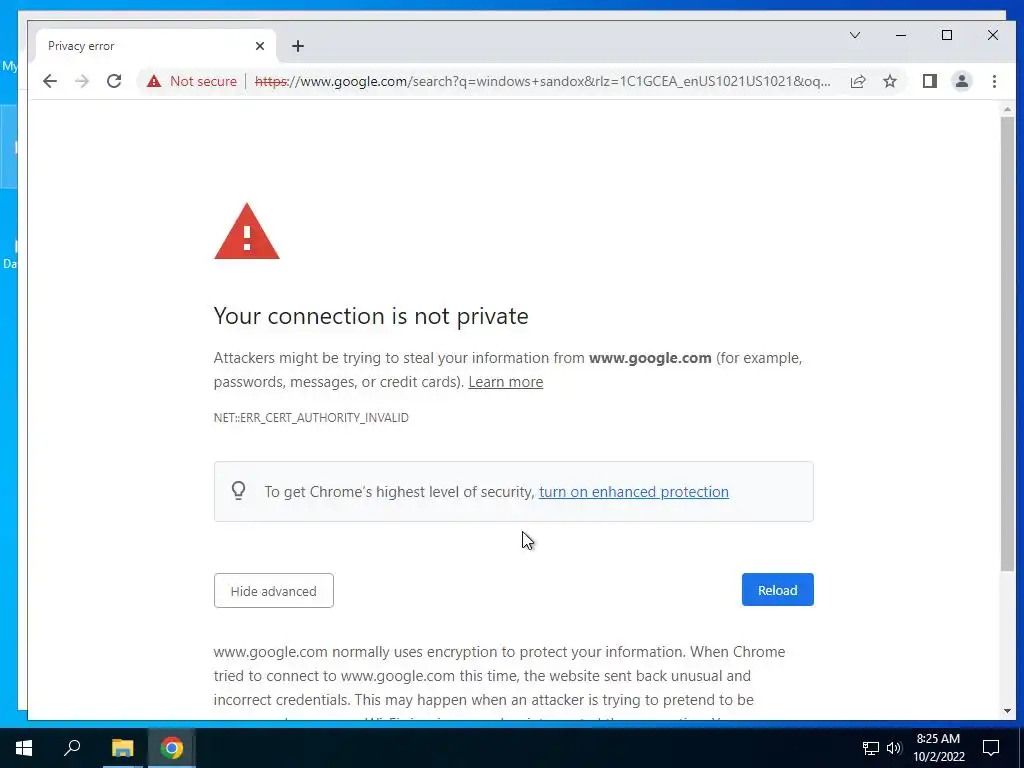The height and width of the screenshot is (768, 1024).
Task: Click Your connection is not private heading
Action: tap(371, 316)
